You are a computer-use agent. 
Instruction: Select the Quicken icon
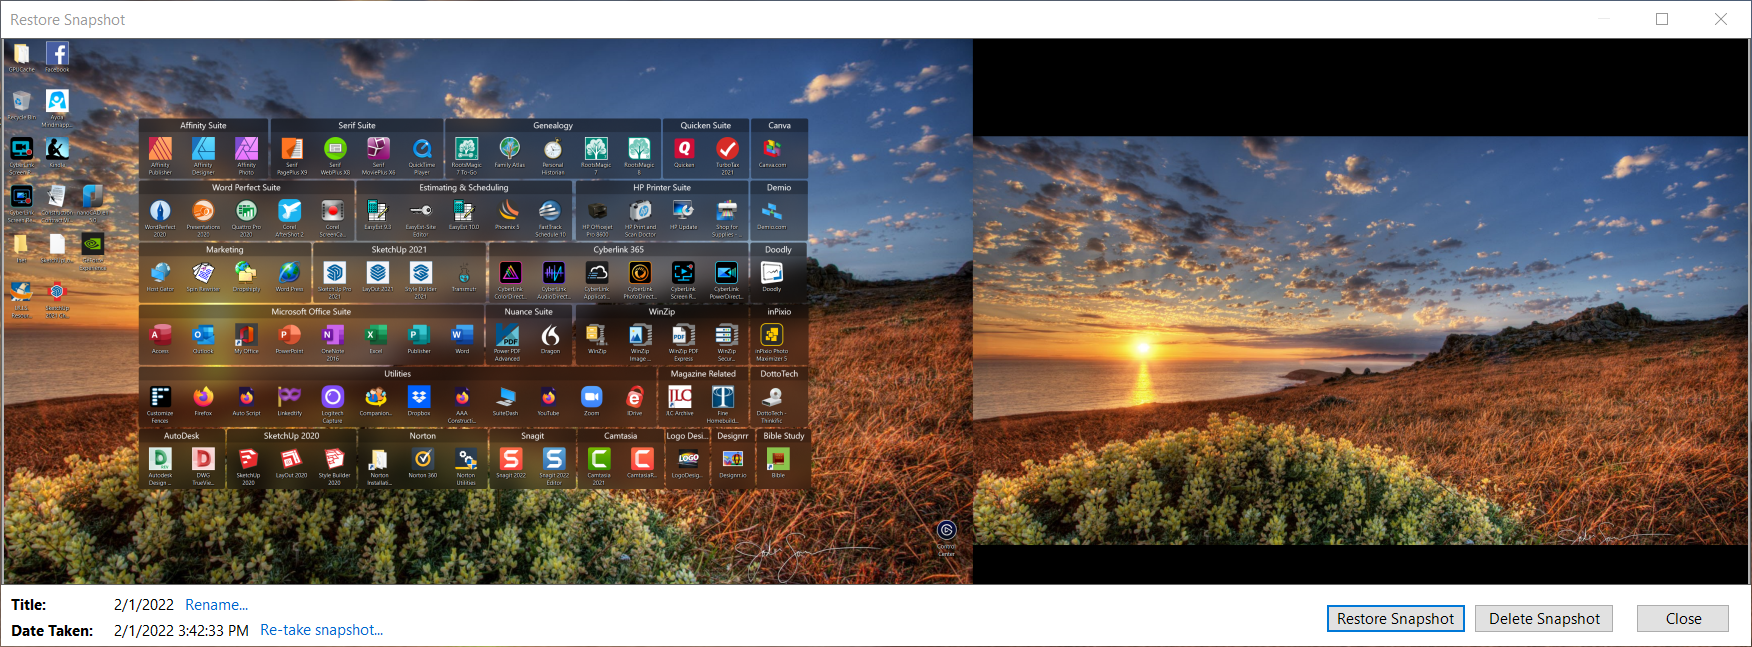coord(684,153)
